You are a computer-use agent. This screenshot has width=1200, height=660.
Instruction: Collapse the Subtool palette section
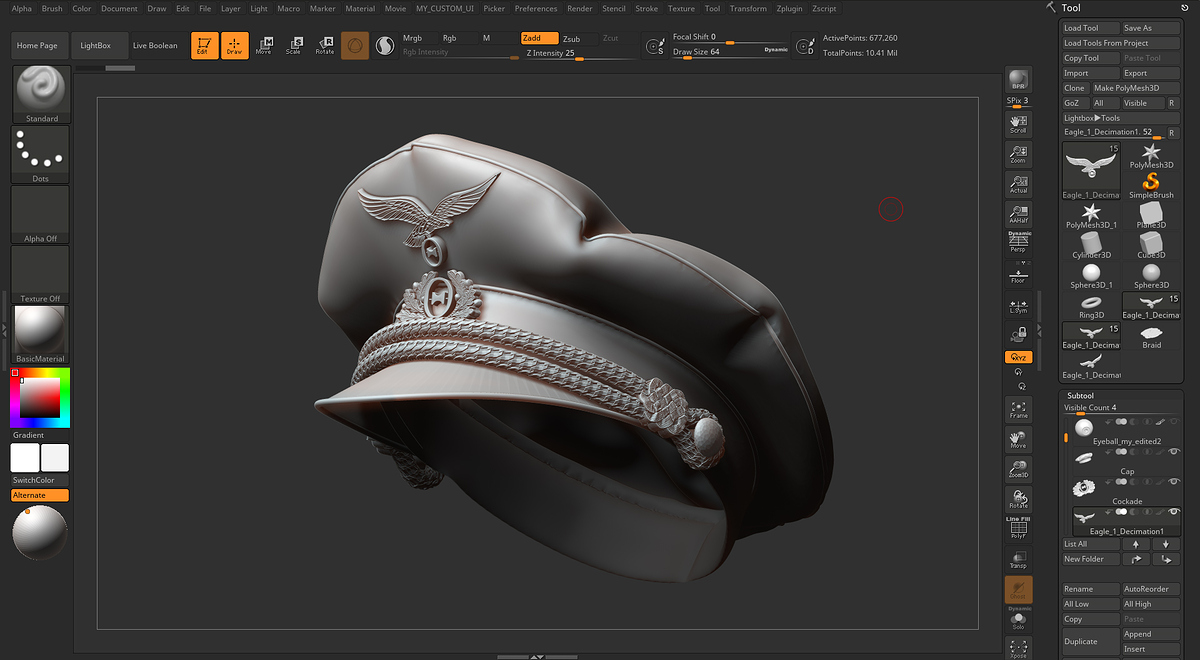point(1081,396)
